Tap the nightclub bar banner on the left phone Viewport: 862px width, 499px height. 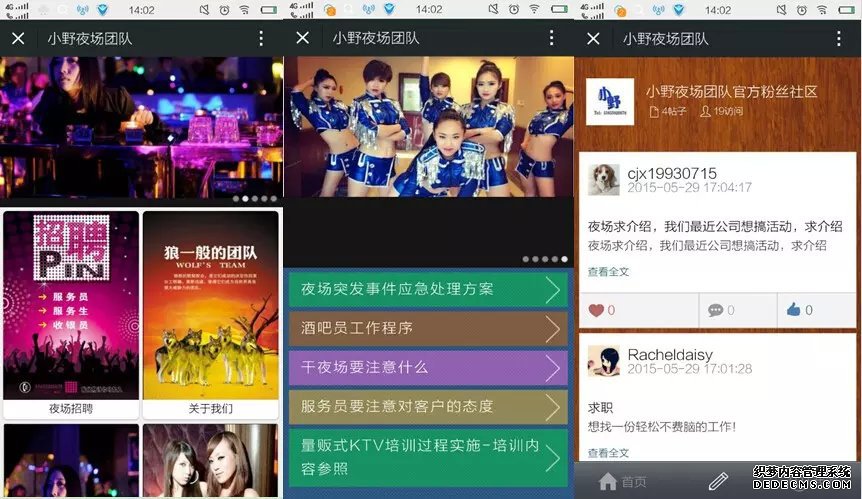pyautogui.click(x=141, y=127)
